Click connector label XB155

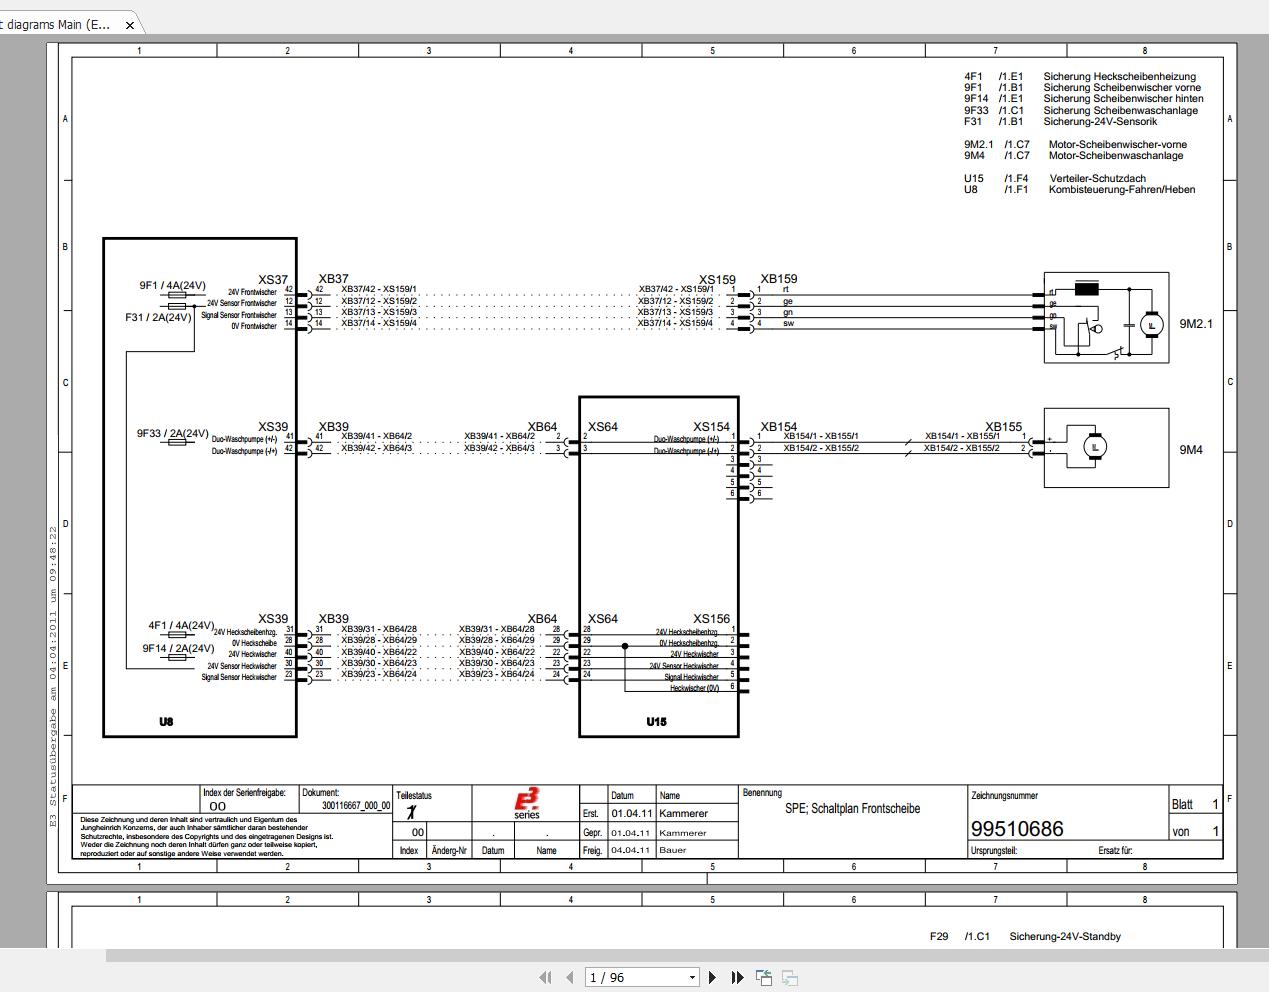pos(1004,427)
